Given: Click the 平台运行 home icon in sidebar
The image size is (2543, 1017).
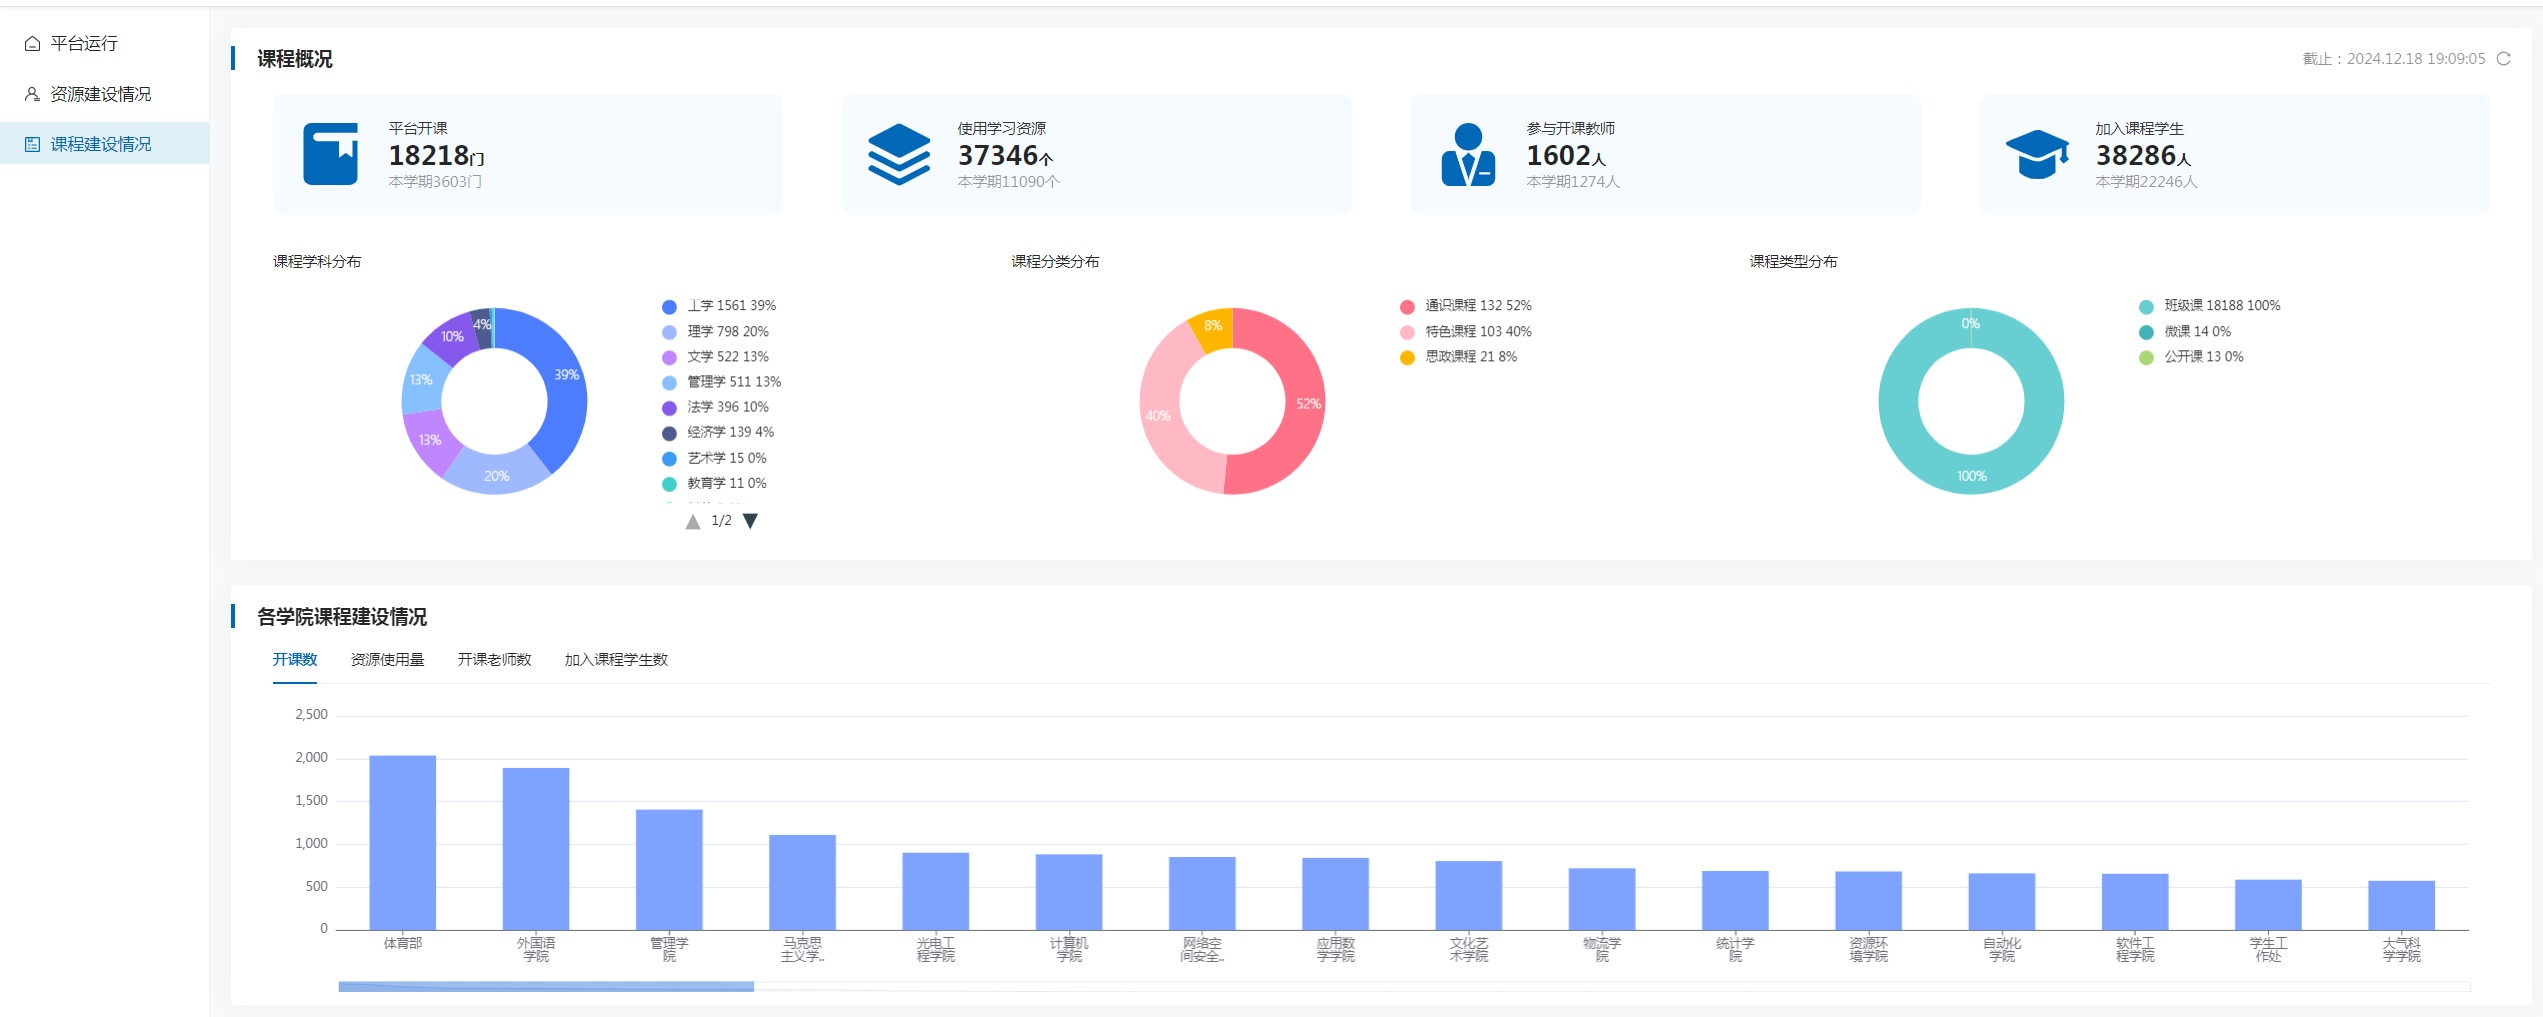Looking at the screenshot, I should coord(32,44).
